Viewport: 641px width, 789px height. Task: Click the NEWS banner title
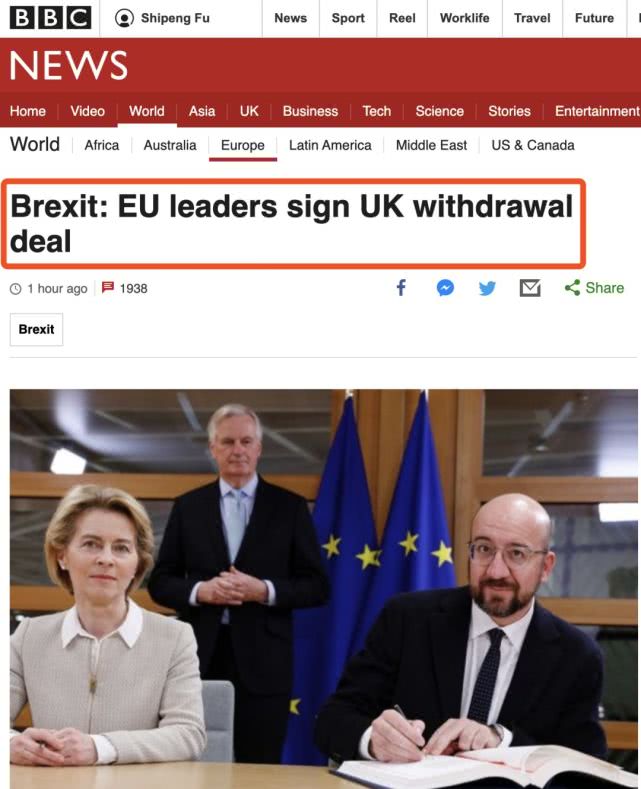68,65
